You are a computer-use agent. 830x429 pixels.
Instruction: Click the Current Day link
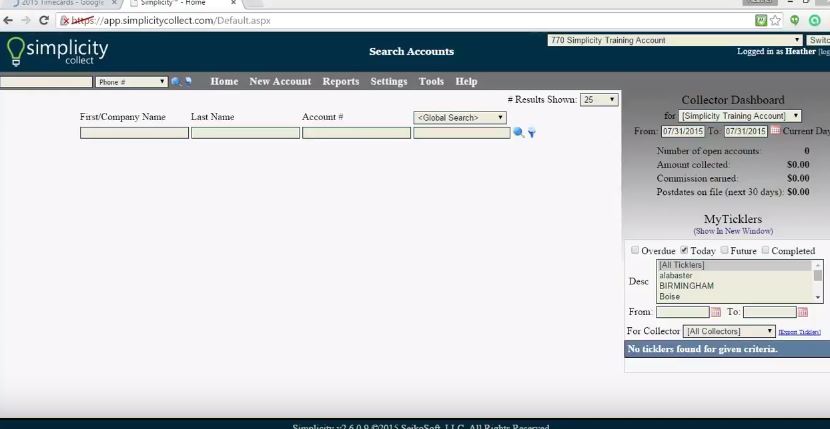tap(806, 131)
